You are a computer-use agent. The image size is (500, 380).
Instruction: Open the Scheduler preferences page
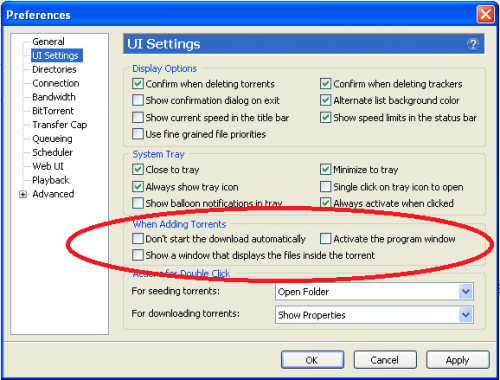coord(52,152)
